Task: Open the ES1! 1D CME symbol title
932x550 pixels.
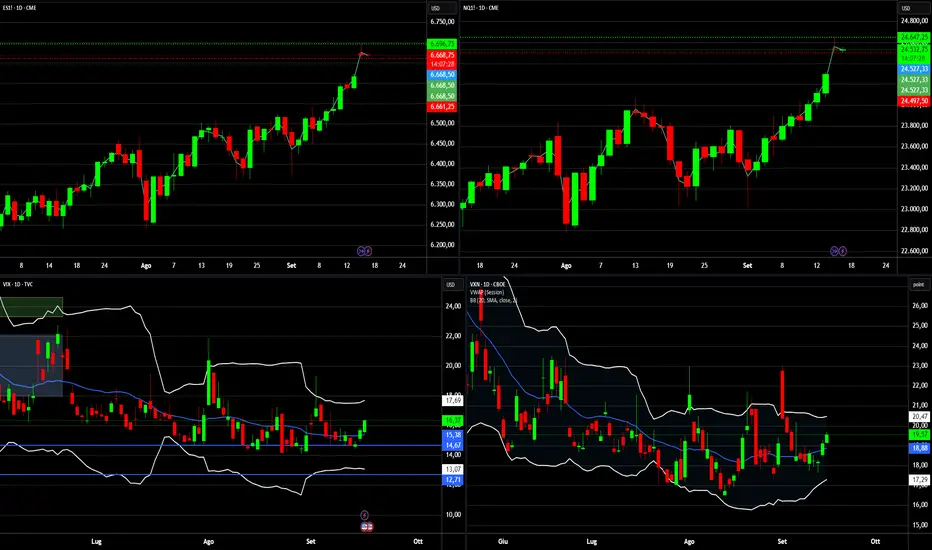Action: click(x=20, y=8)
